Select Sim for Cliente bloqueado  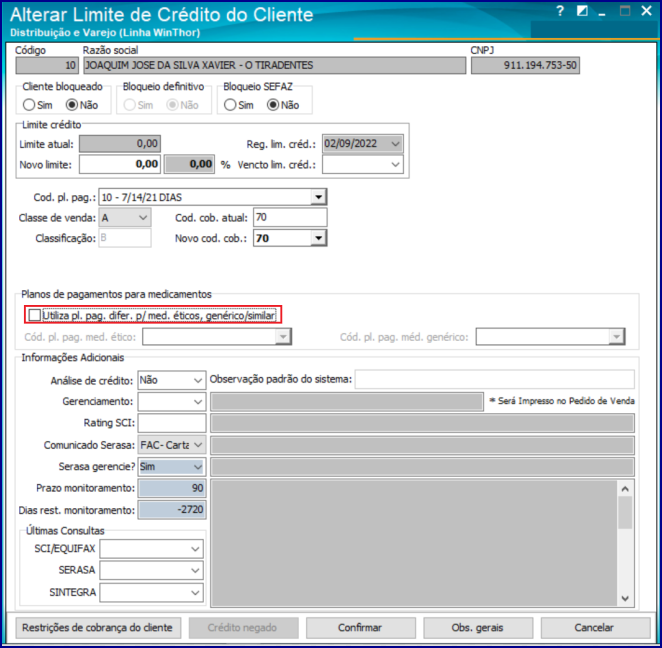pos(29,105)
